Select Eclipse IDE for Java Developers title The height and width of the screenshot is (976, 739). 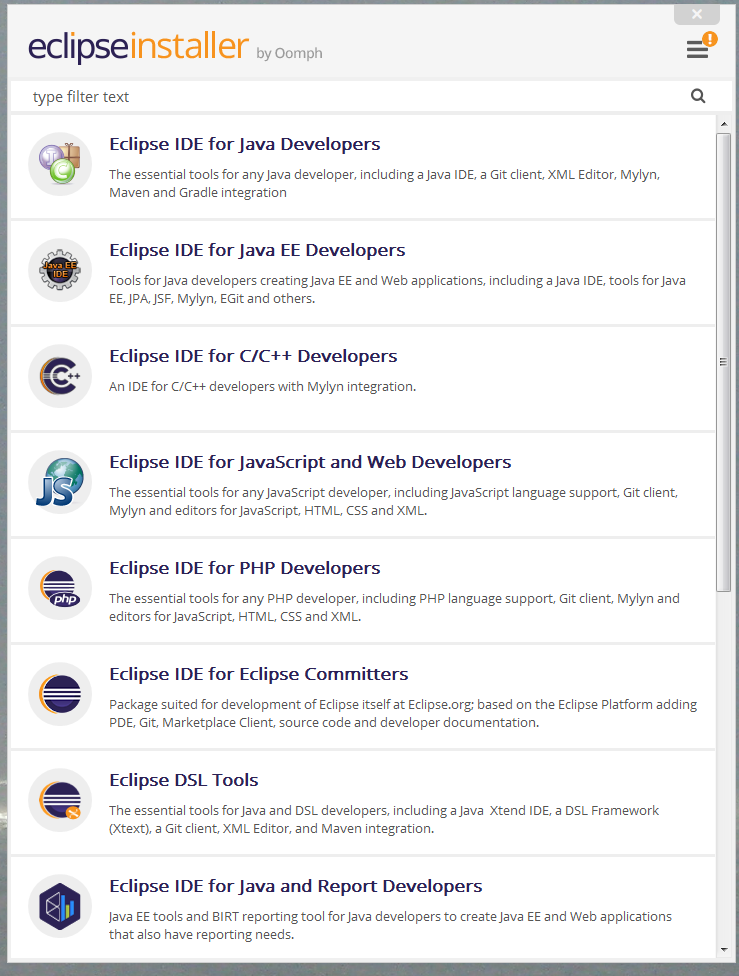point(245,144)
